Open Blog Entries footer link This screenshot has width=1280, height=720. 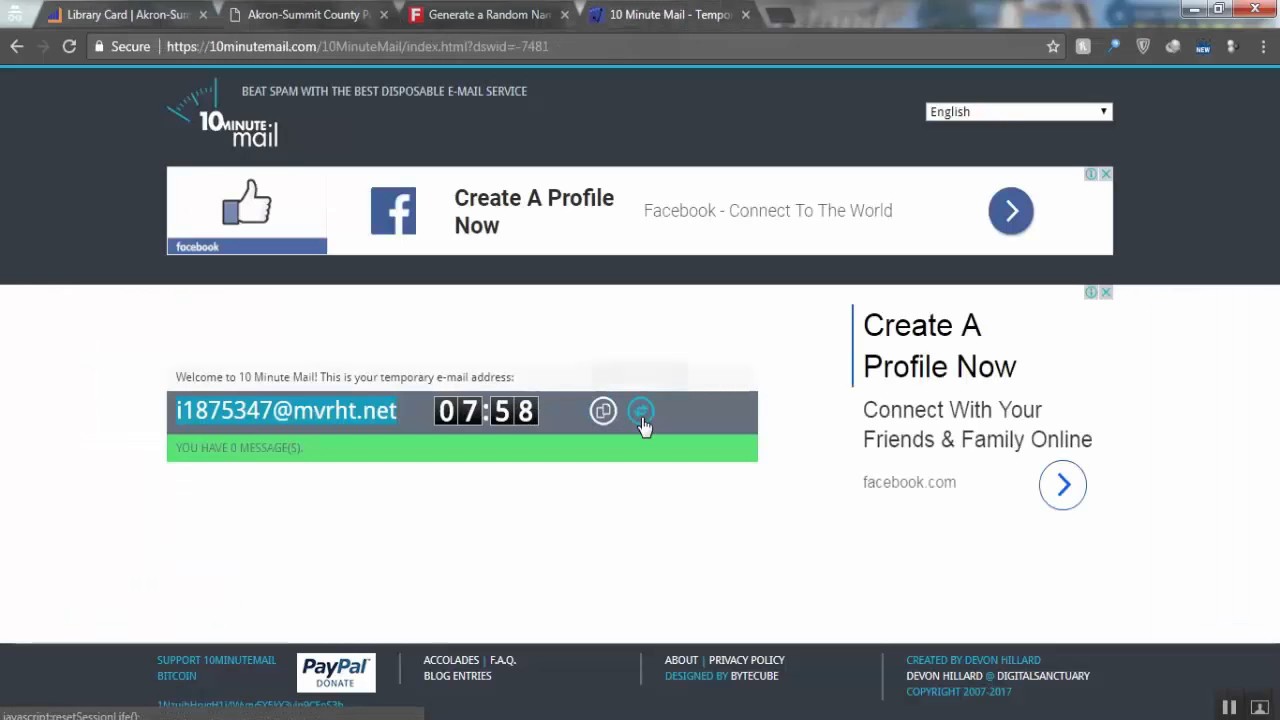pyautogui.click(x=457, y=676)
